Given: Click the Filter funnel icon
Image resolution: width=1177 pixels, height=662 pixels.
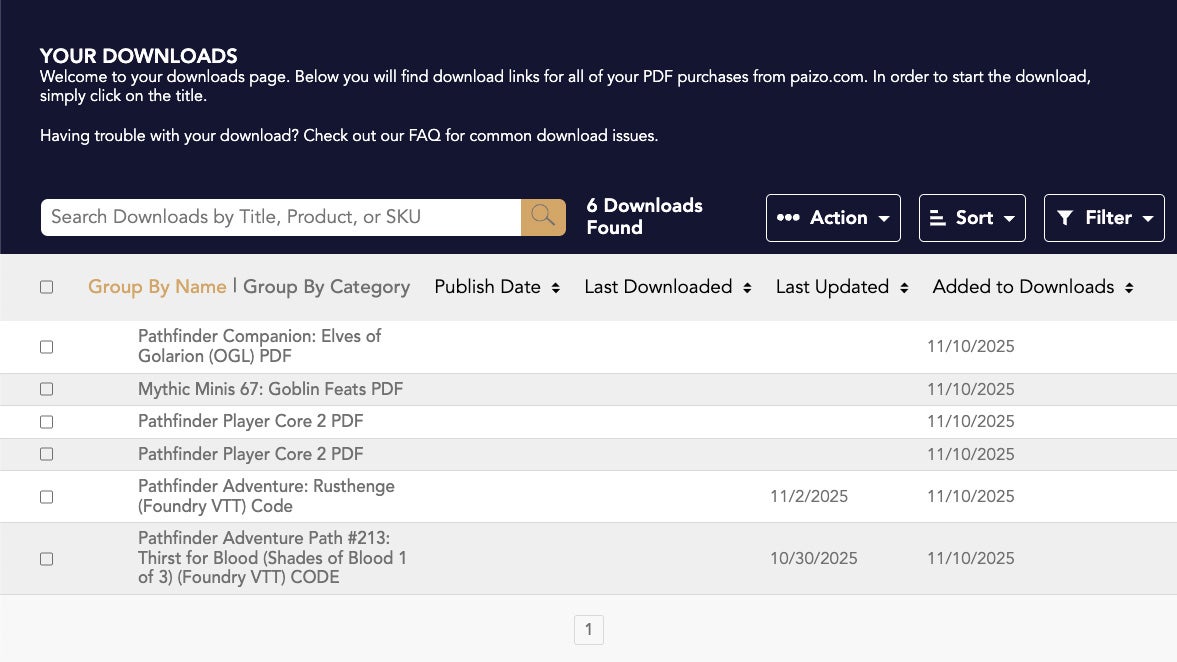Looking at the screenshot, I should pyautogui.click(x=1065, y=217).
